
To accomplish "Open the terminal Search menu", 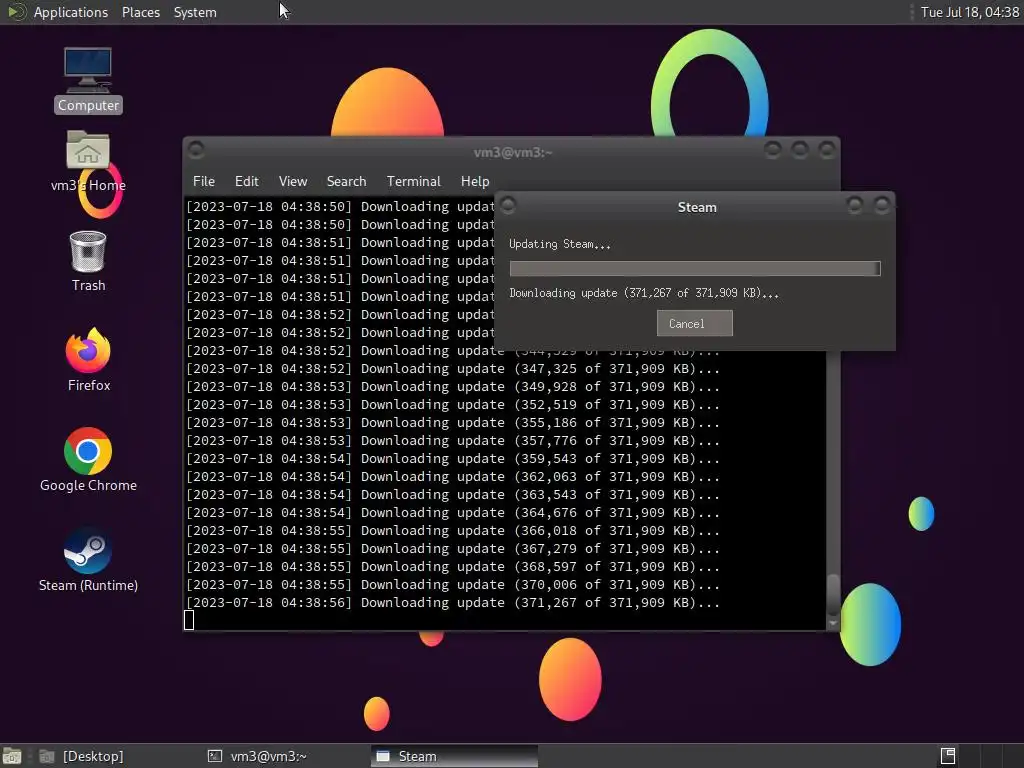I will pos(346,182).
